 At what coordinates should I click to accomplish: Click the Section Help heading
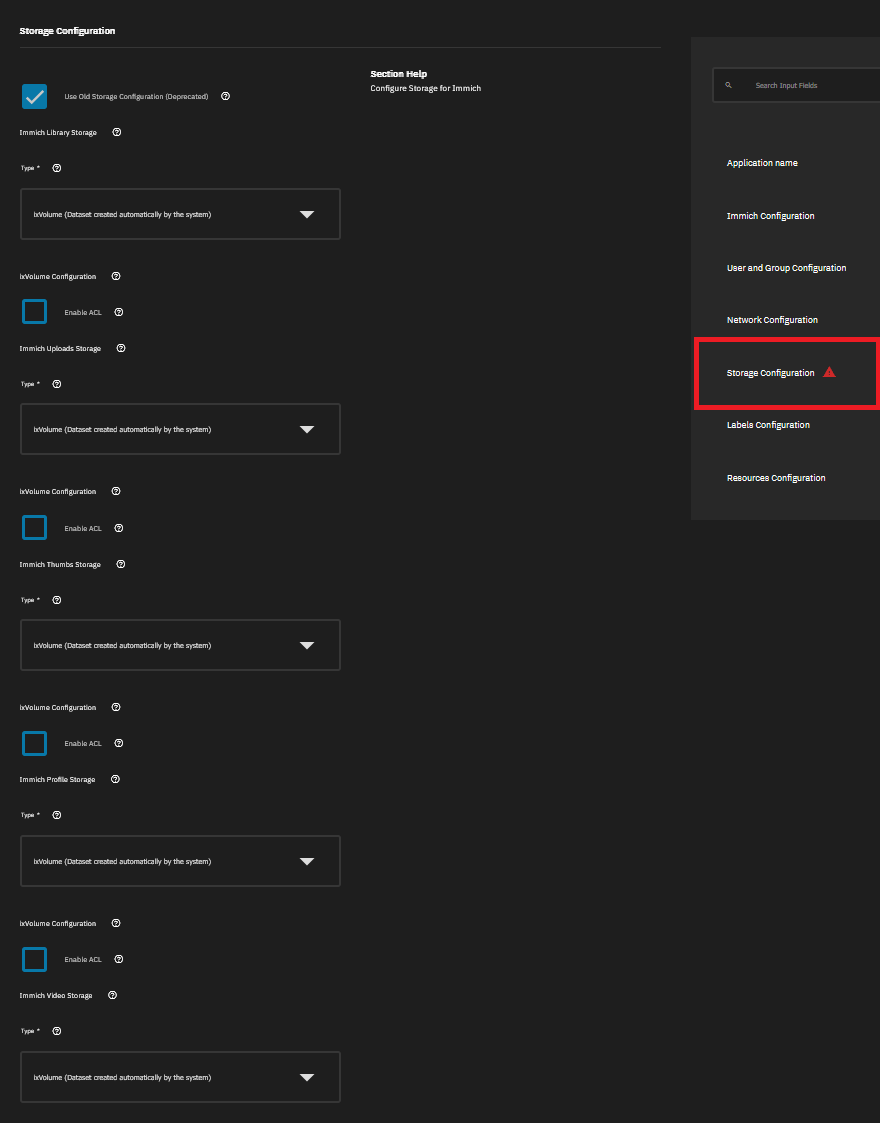pyautogui.click(x=399, y=74)
